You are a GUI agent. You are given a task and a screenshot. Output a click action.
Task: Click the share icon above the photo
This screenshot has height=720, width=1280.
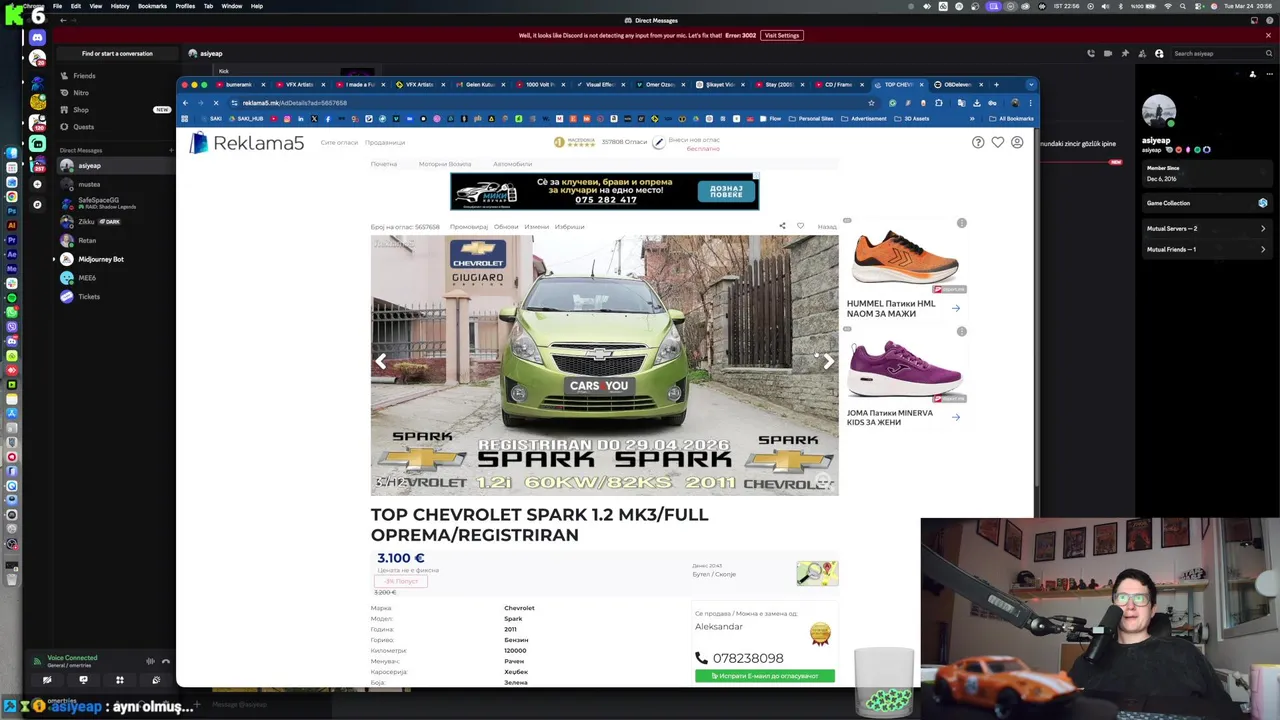pos(782,226)
